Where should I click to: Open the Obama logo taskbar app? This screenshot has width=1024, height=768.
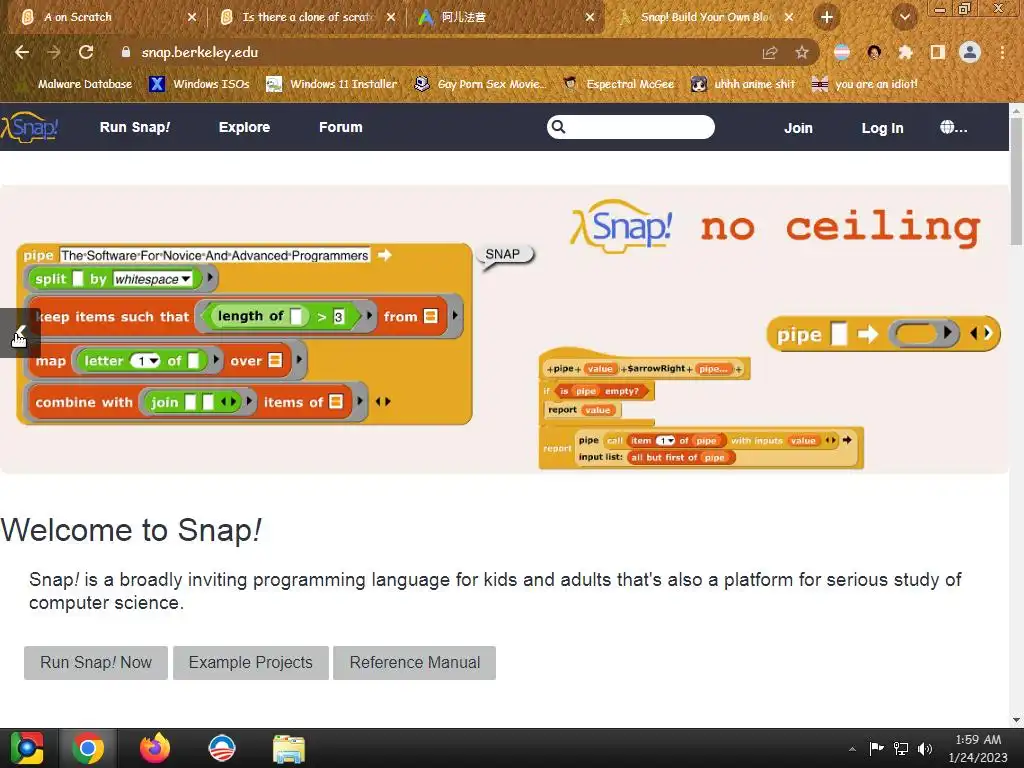(x=222, y=748)
